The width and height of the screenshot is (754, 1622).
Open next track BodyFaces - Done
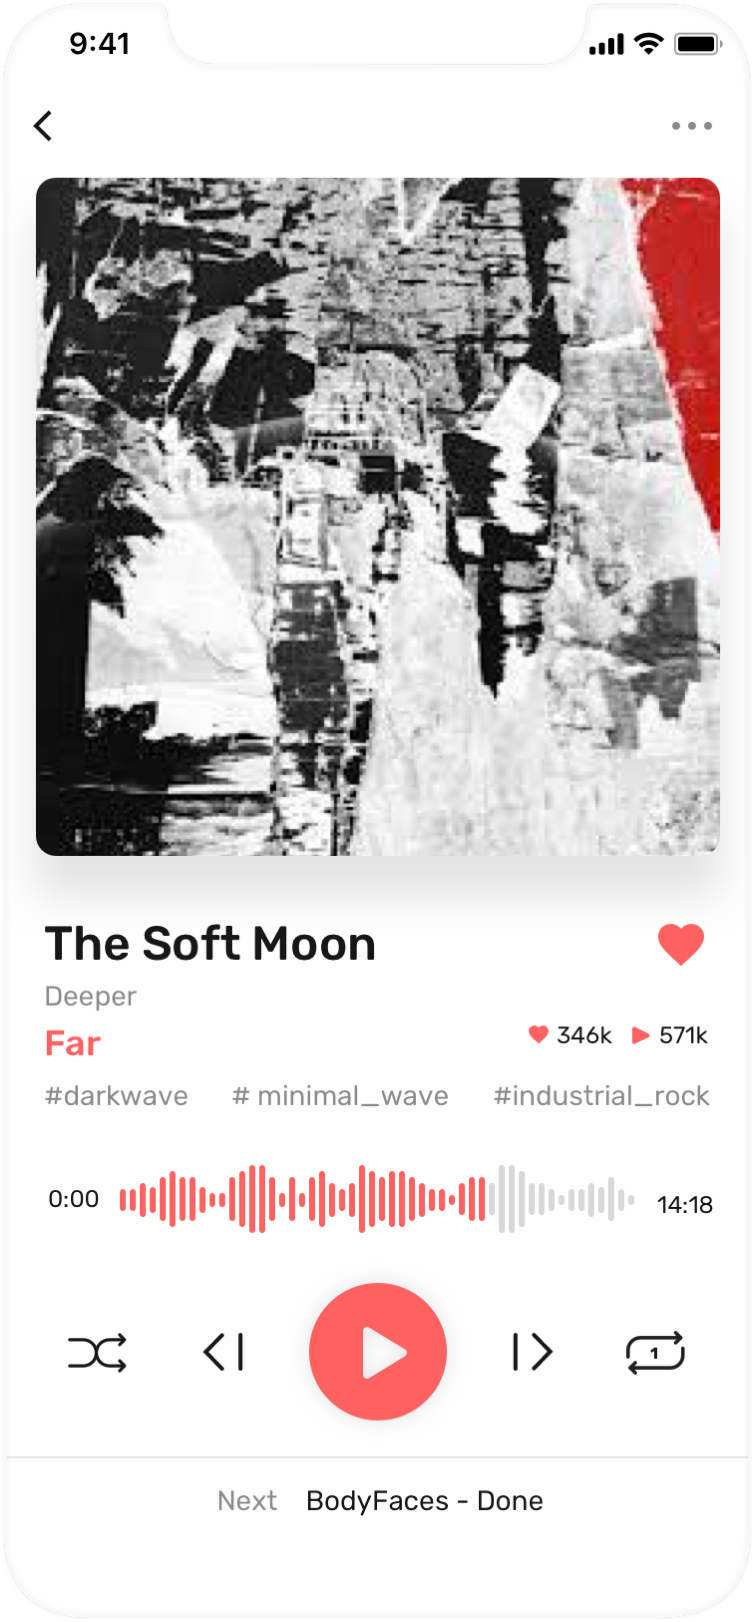425,1501
